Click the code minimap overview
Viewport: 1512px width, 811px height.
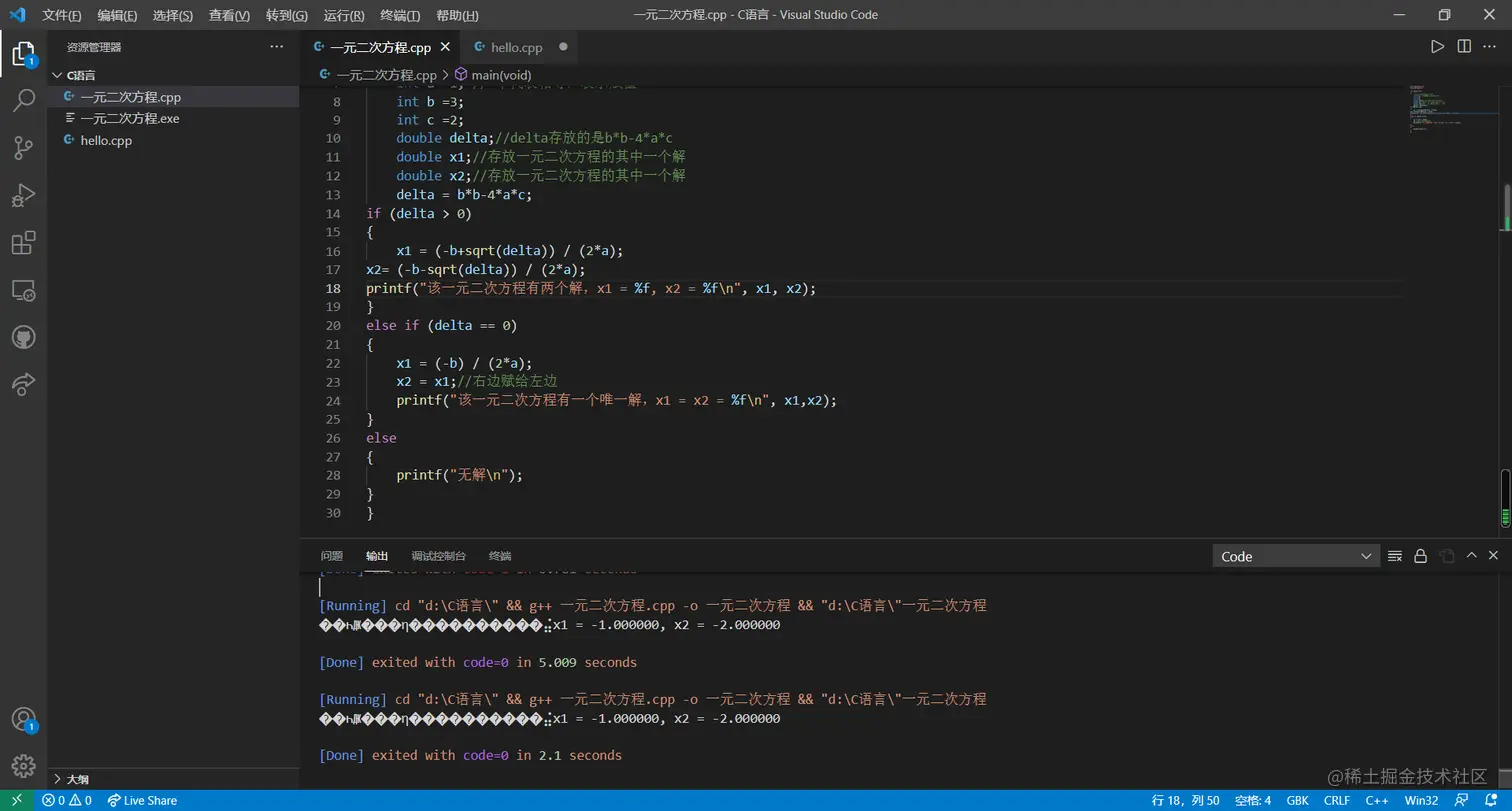pyautogui.click(x=1452, y=109)
